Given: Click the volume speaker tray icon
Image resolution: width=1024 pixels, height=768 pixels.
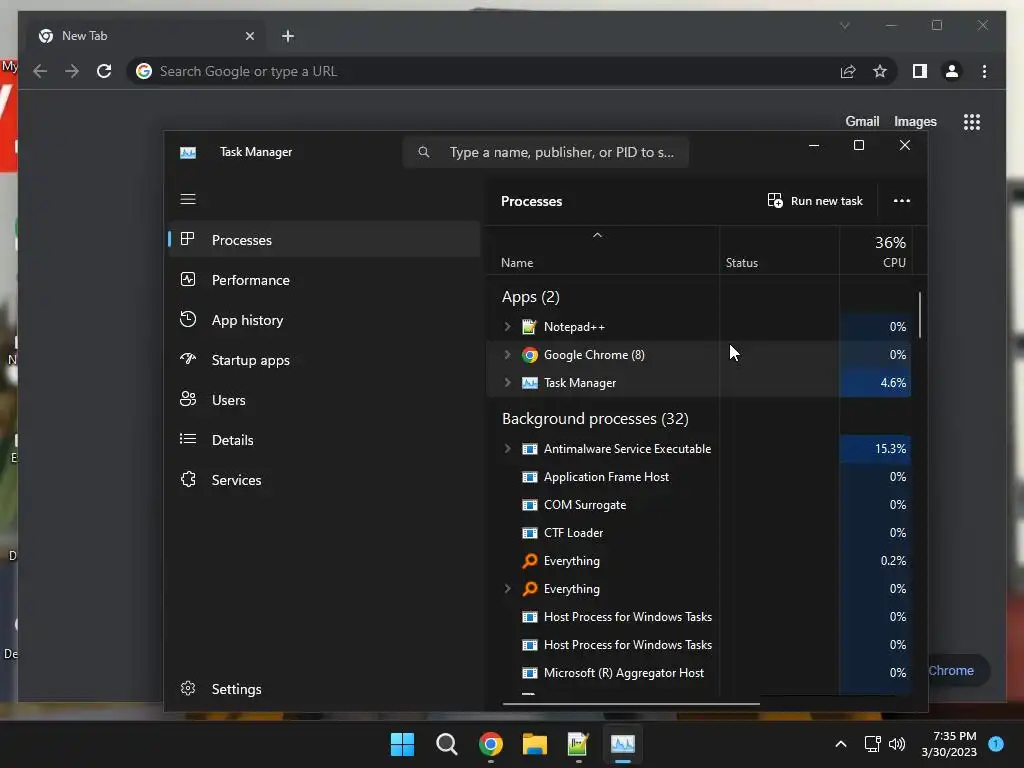Looking at the screenshot, I should (897, 744).
